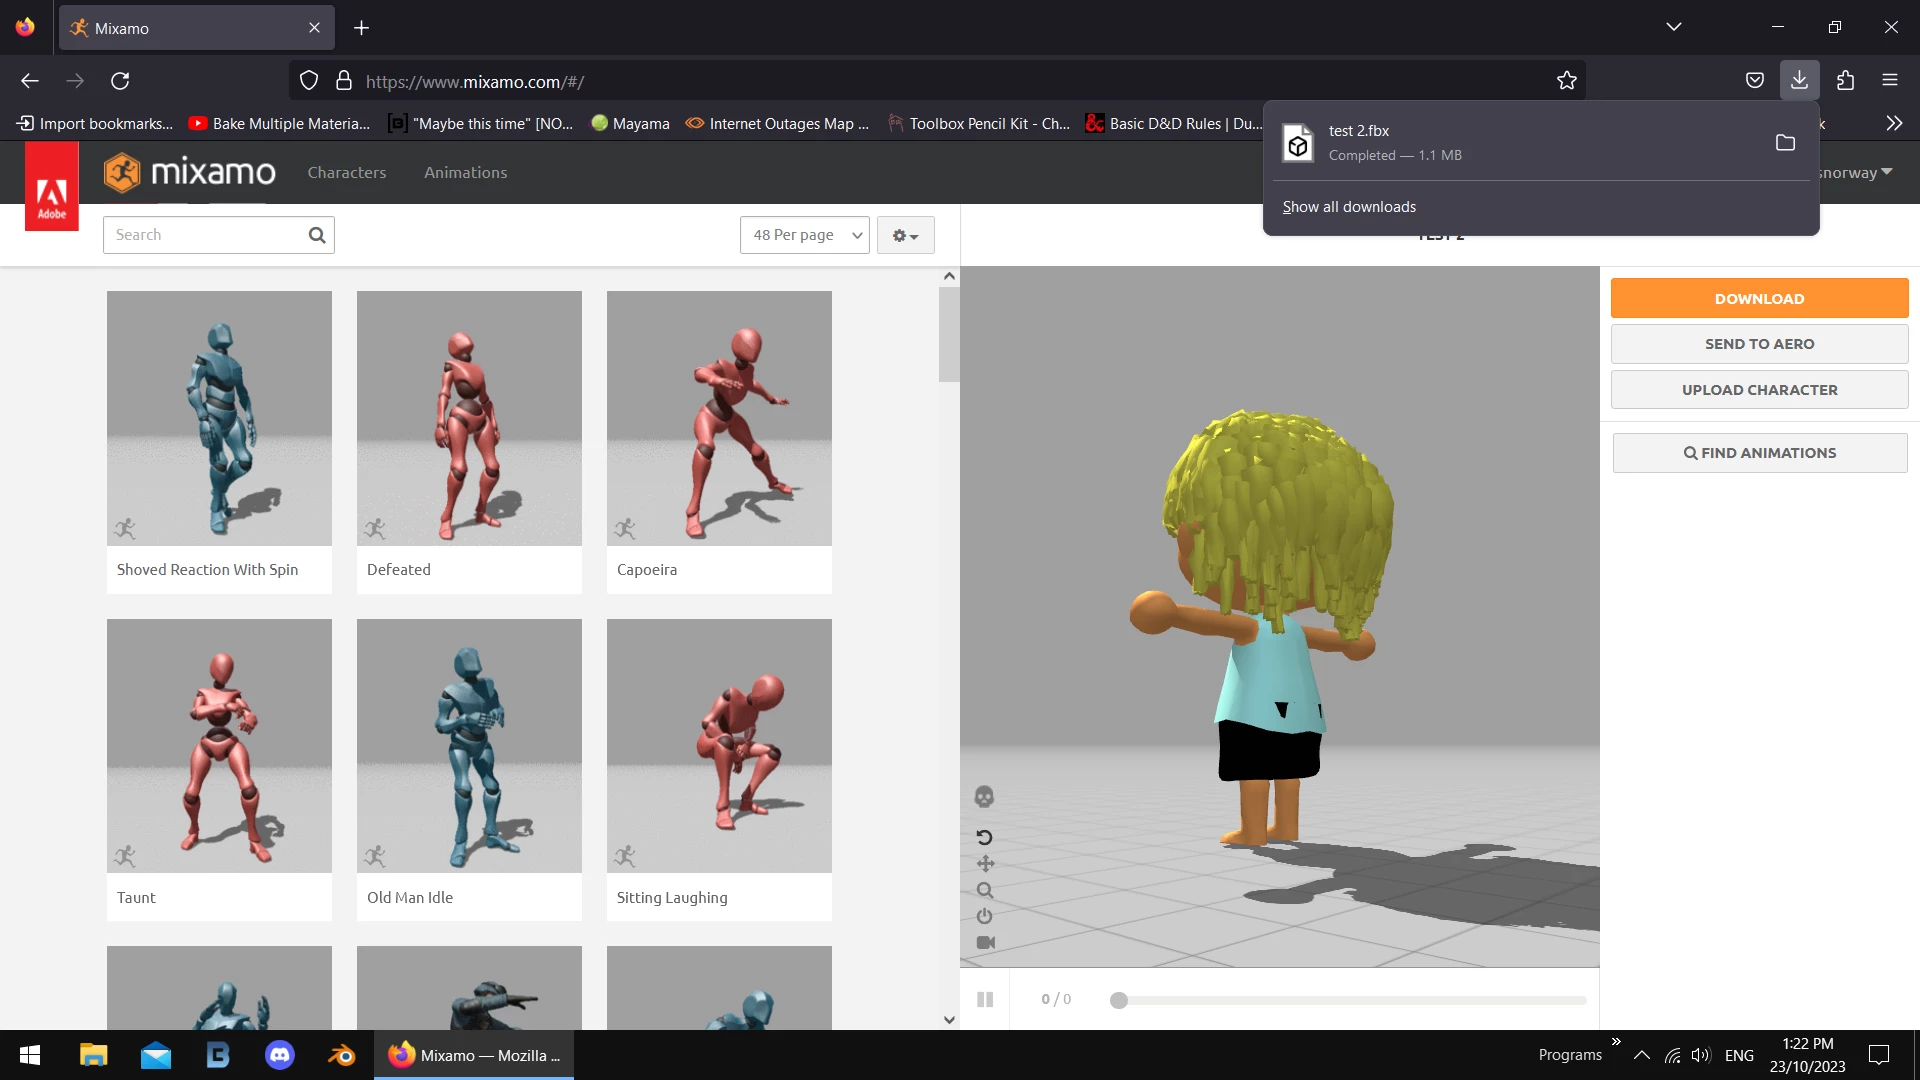Viewport: 1920px width, 1080px height.
Task: Open the 48 Per page dropdown
Action: (x=805, y=235)
